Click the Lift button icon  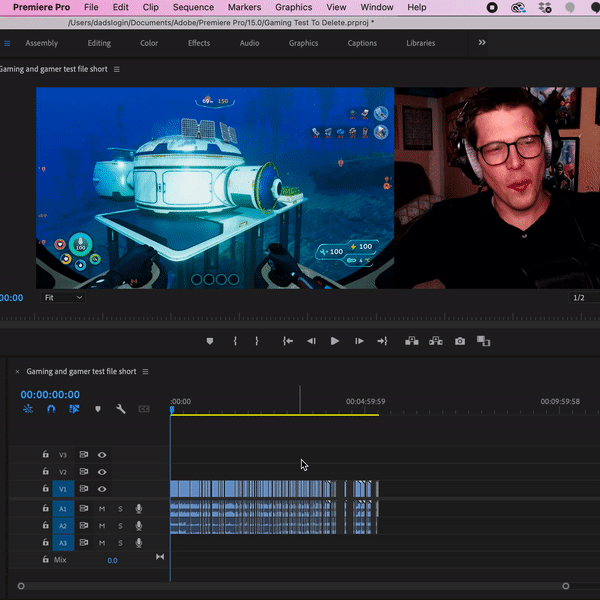pyautogui.click(x=411, y=341)
